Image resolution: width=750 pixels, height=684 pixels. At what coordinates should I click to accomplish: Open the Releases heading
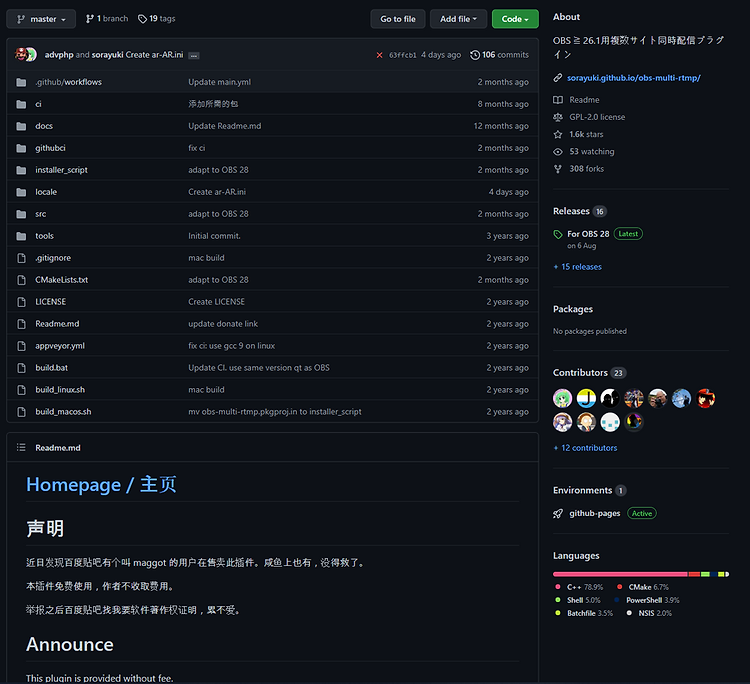tap(571, 211)
